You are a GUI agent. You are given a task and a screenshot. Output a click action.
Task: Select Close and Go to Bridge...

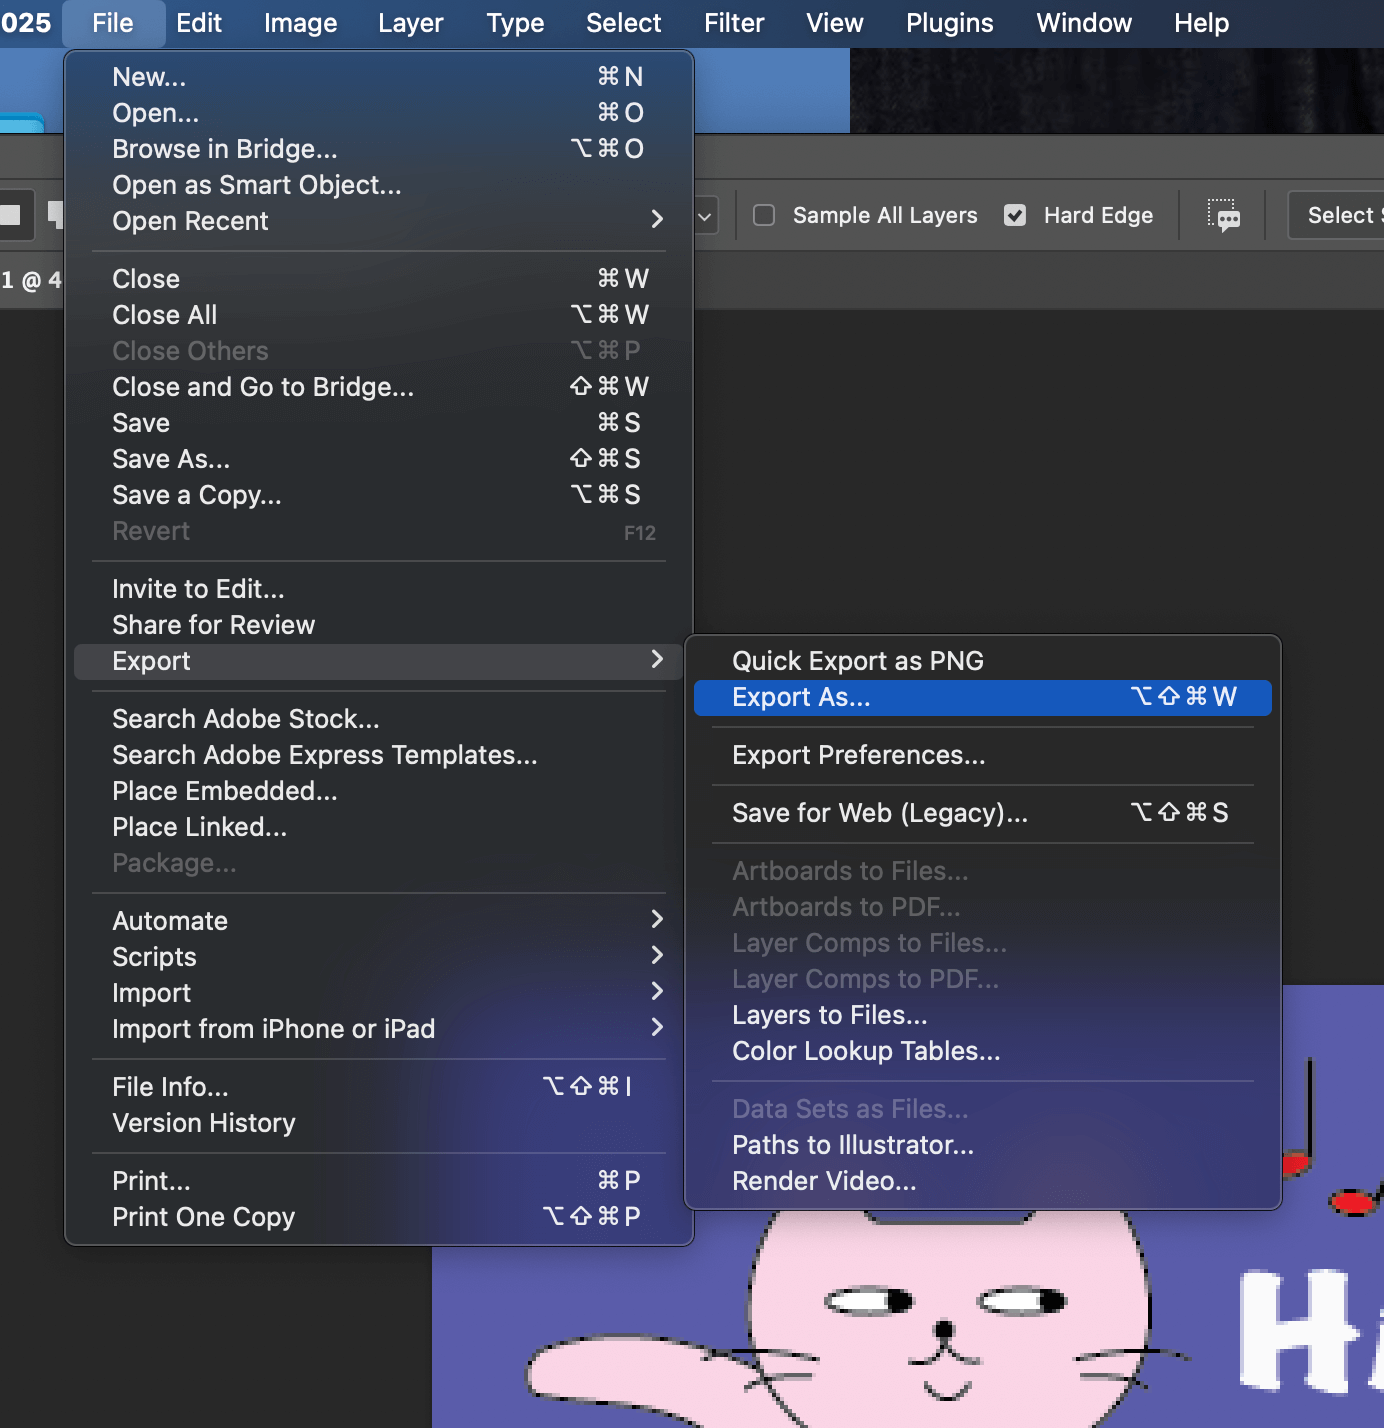click(379, 387)
